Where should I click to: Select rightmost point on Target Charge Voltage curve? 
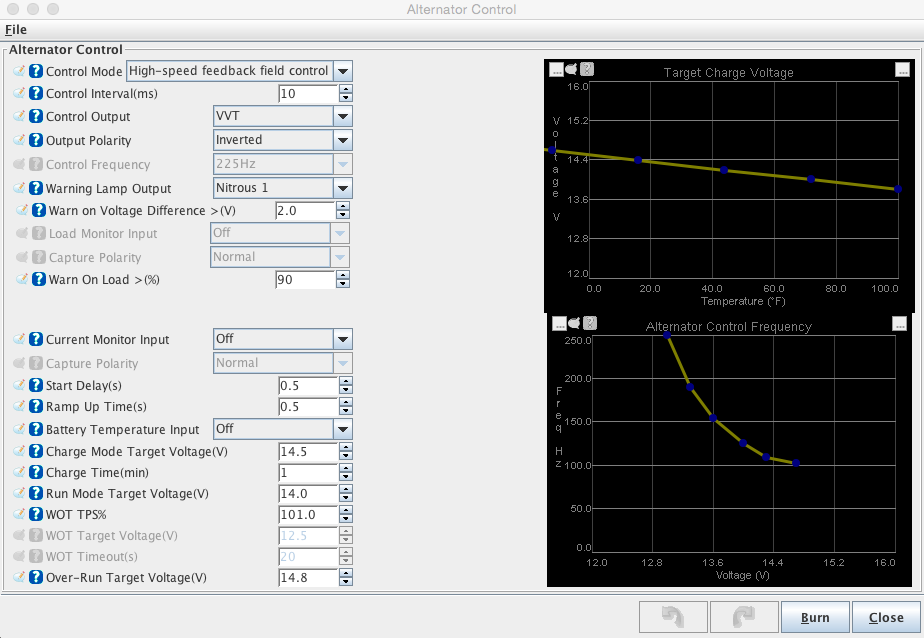pyautogui.click(x=897, y=189)
